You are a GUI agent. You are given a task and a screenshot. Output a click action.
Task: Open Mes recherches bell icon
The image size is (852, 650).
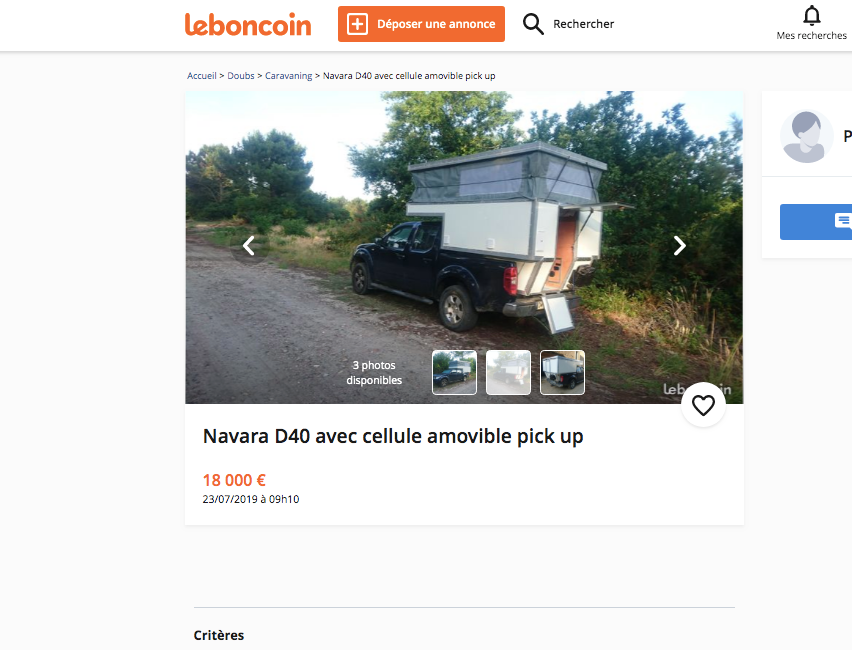(x=812, y=15)
